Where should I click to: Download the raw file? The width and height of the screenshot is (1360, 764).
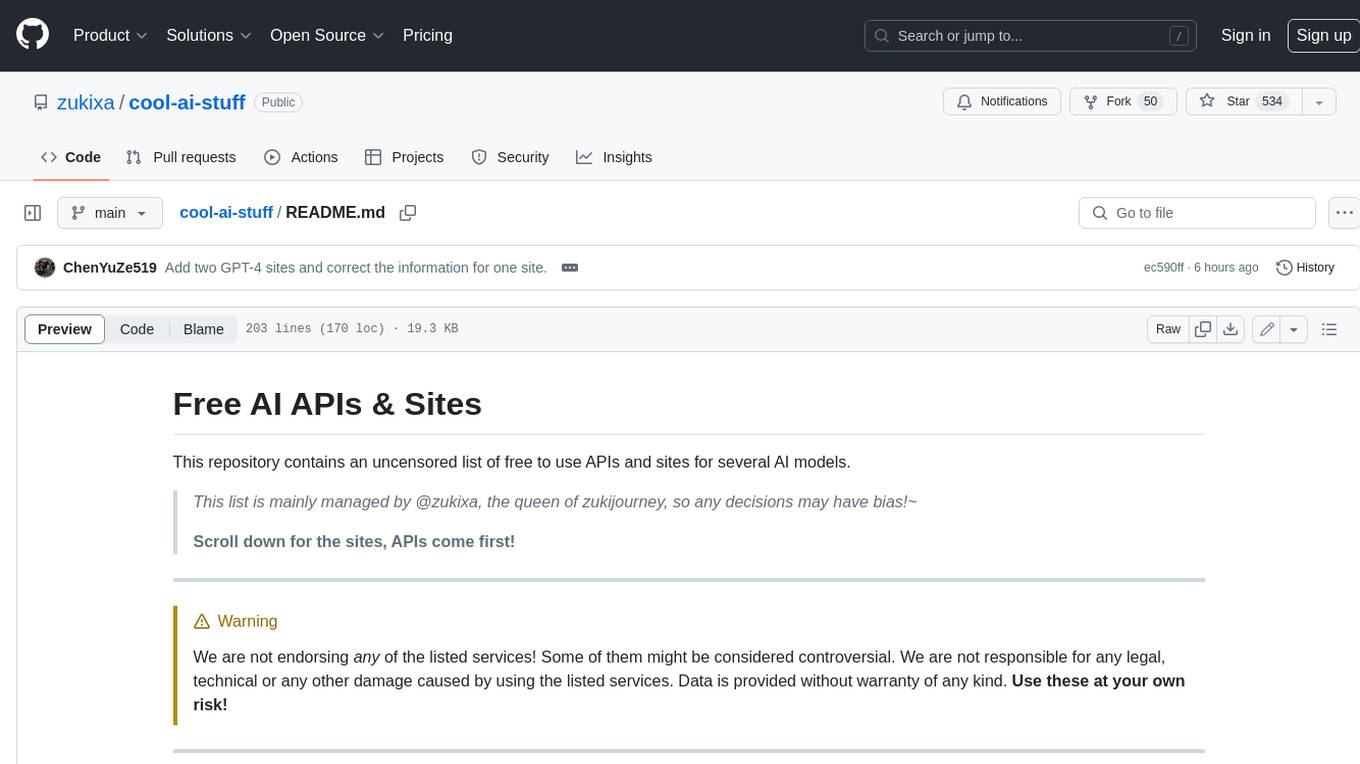point(1231,329)
